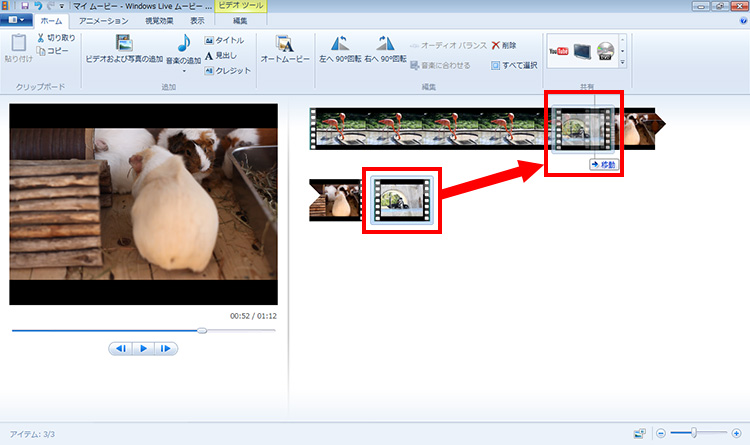This screenshot has width=750, height=445.
Task: Zoom in the timeline with plus button
Action: pos(736,434)
